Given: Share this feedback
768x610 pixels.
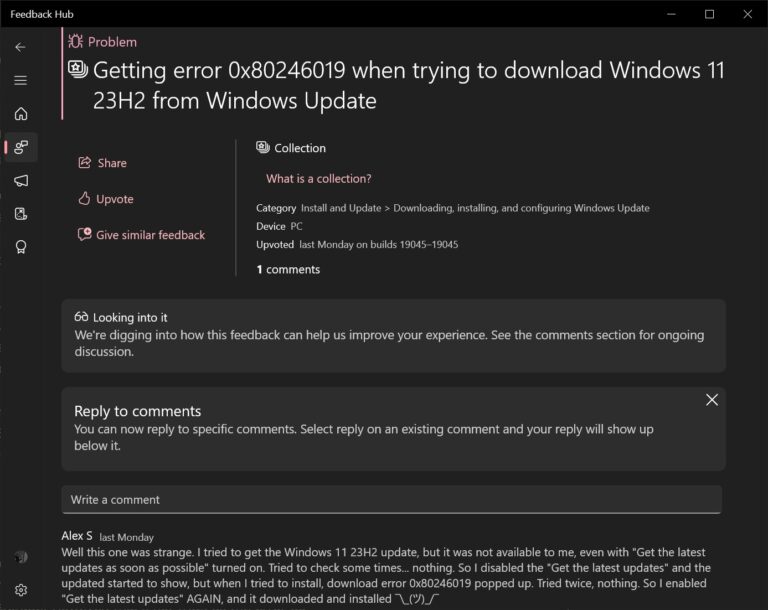Looking at the screenshot, I should [102, 163].
